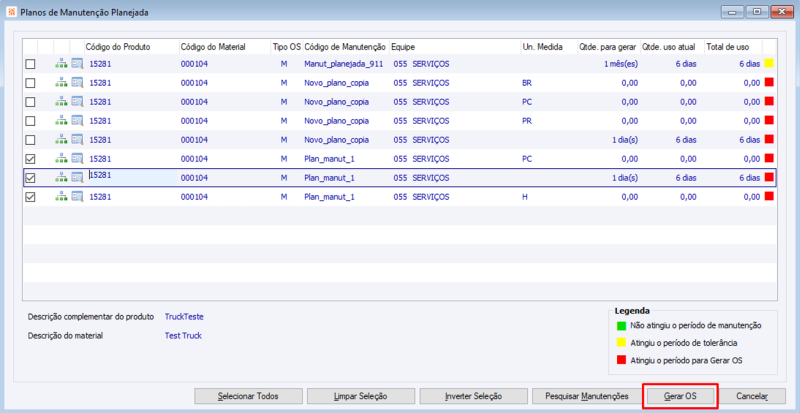Image resolution: width=800 pixels, height=413 pixels.
Task: Open details magnifier icon for Manut_planejada_911 row
Action: coord(77,64)
